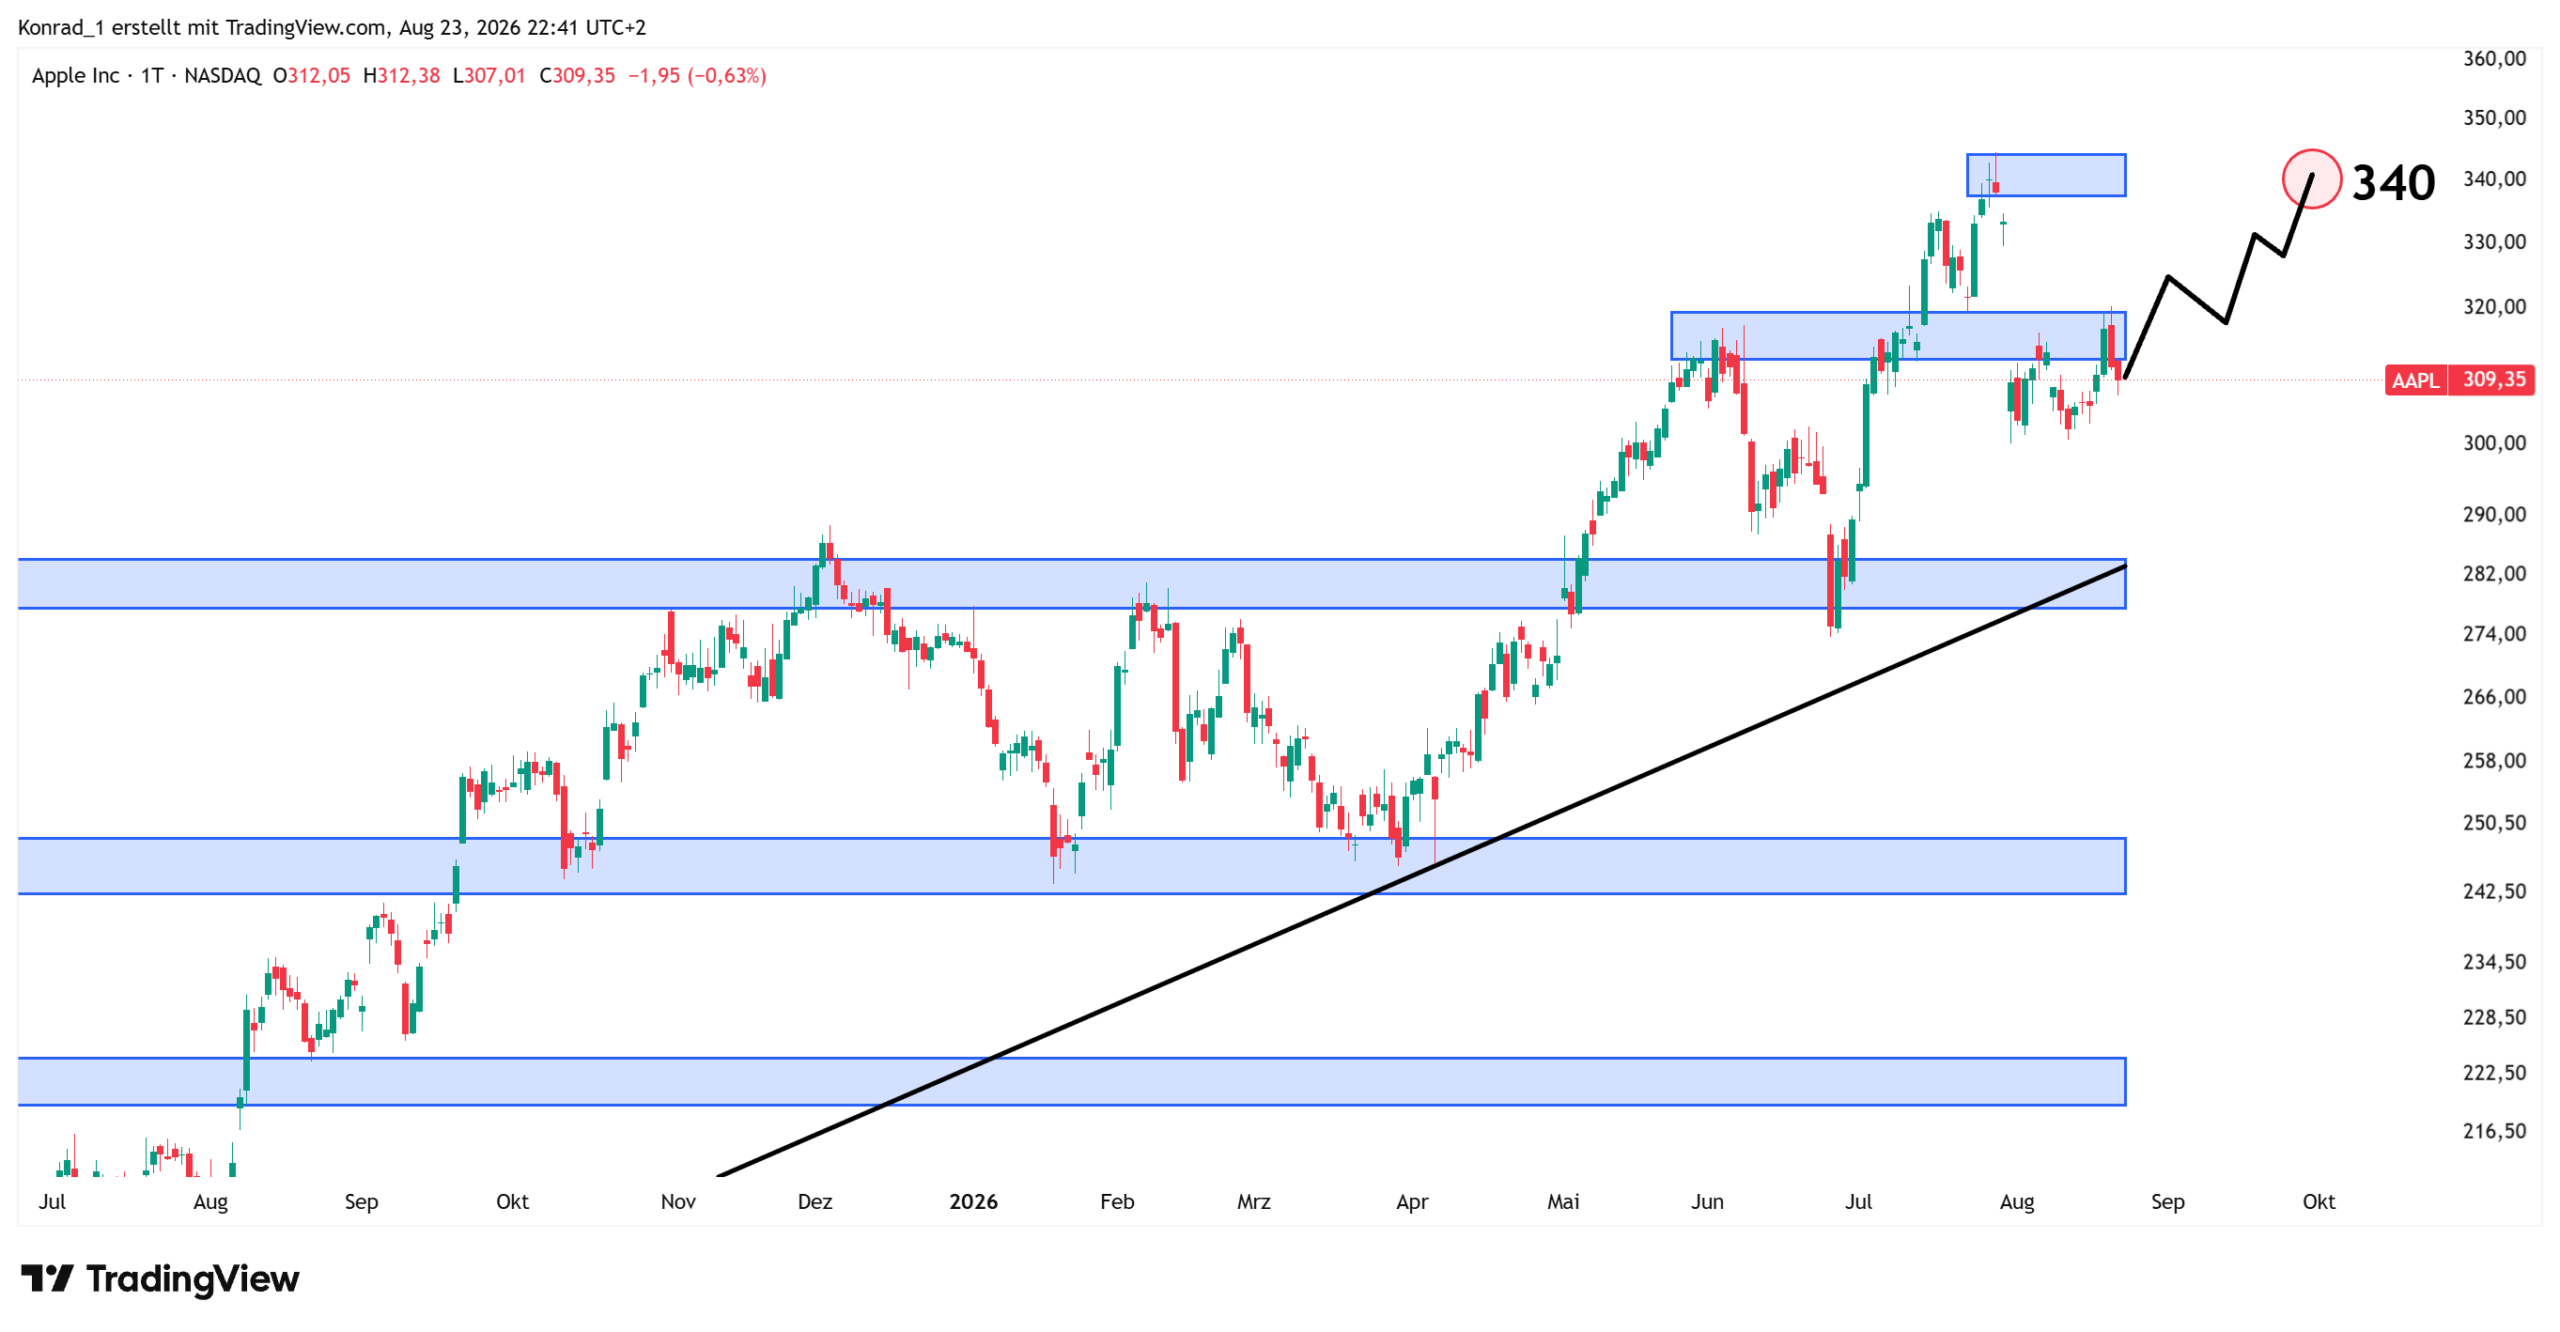This screenshot has height=1332, width=2560.
Task: Click the Feb label on the time axis
Action: (1117, 1202)
